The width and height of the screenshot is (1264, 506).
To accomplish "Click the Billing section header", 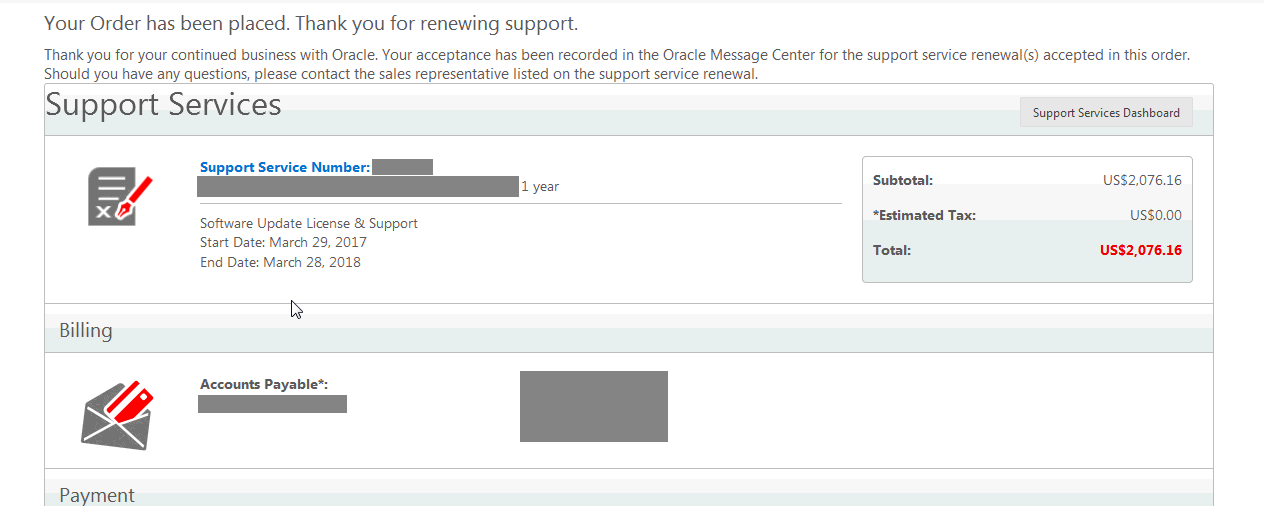I will point(86,330).
